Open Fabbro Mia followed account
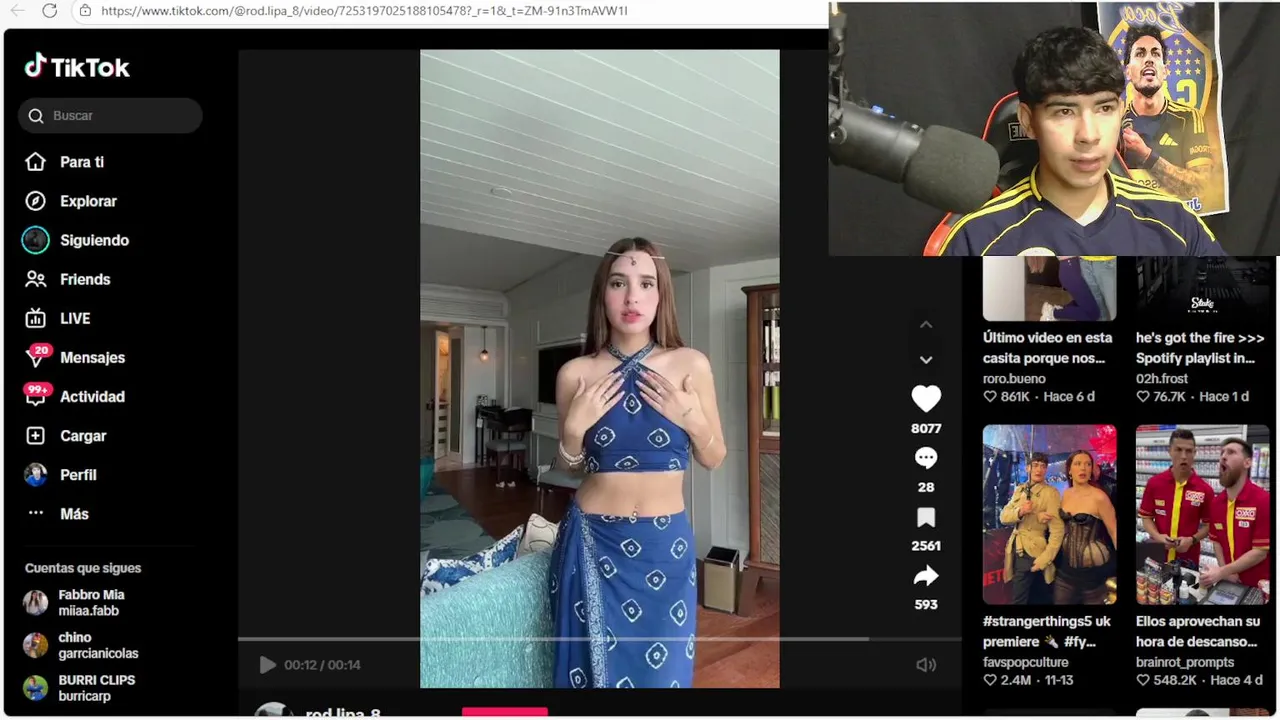Screen dimensions: 1280x720 91,603
